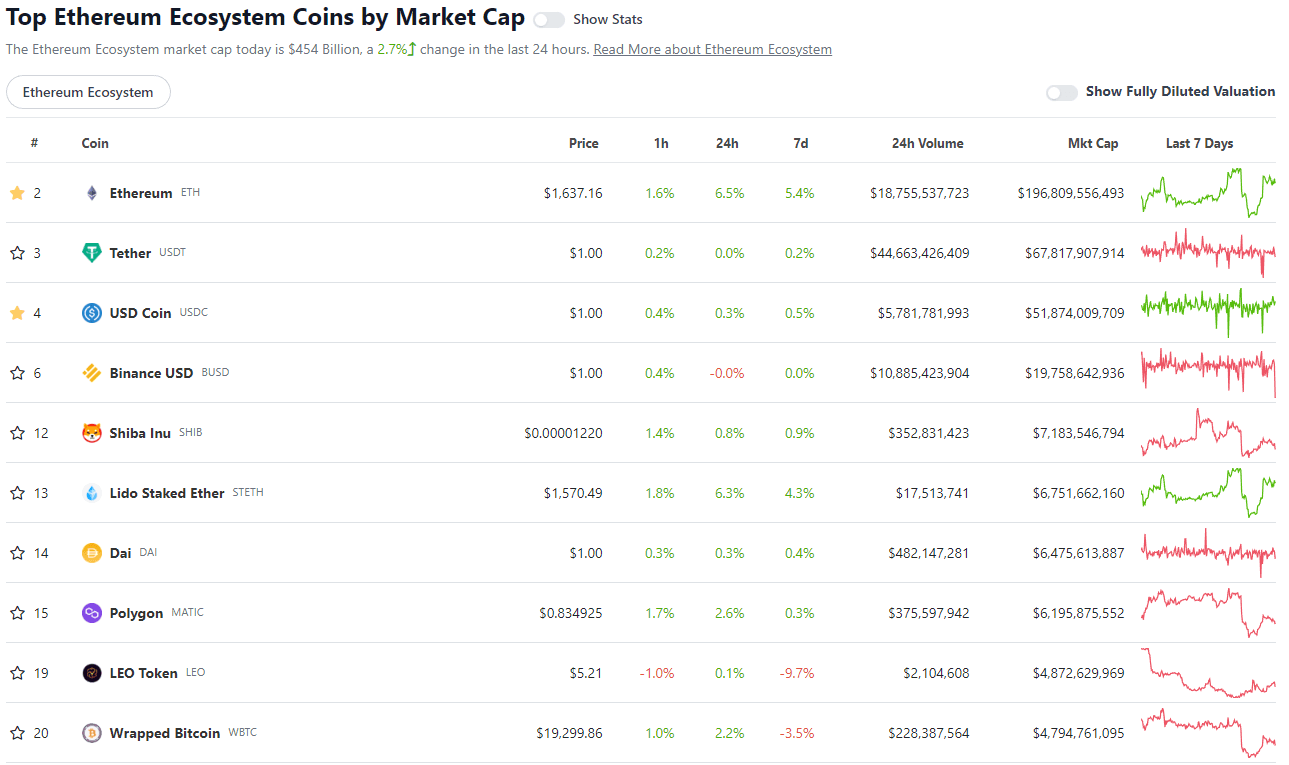Open Ethereum's 7-day sparkline chart
Image resolution: width=1289 pixels, height=765 pixels.
click(x=1208, y=193)
